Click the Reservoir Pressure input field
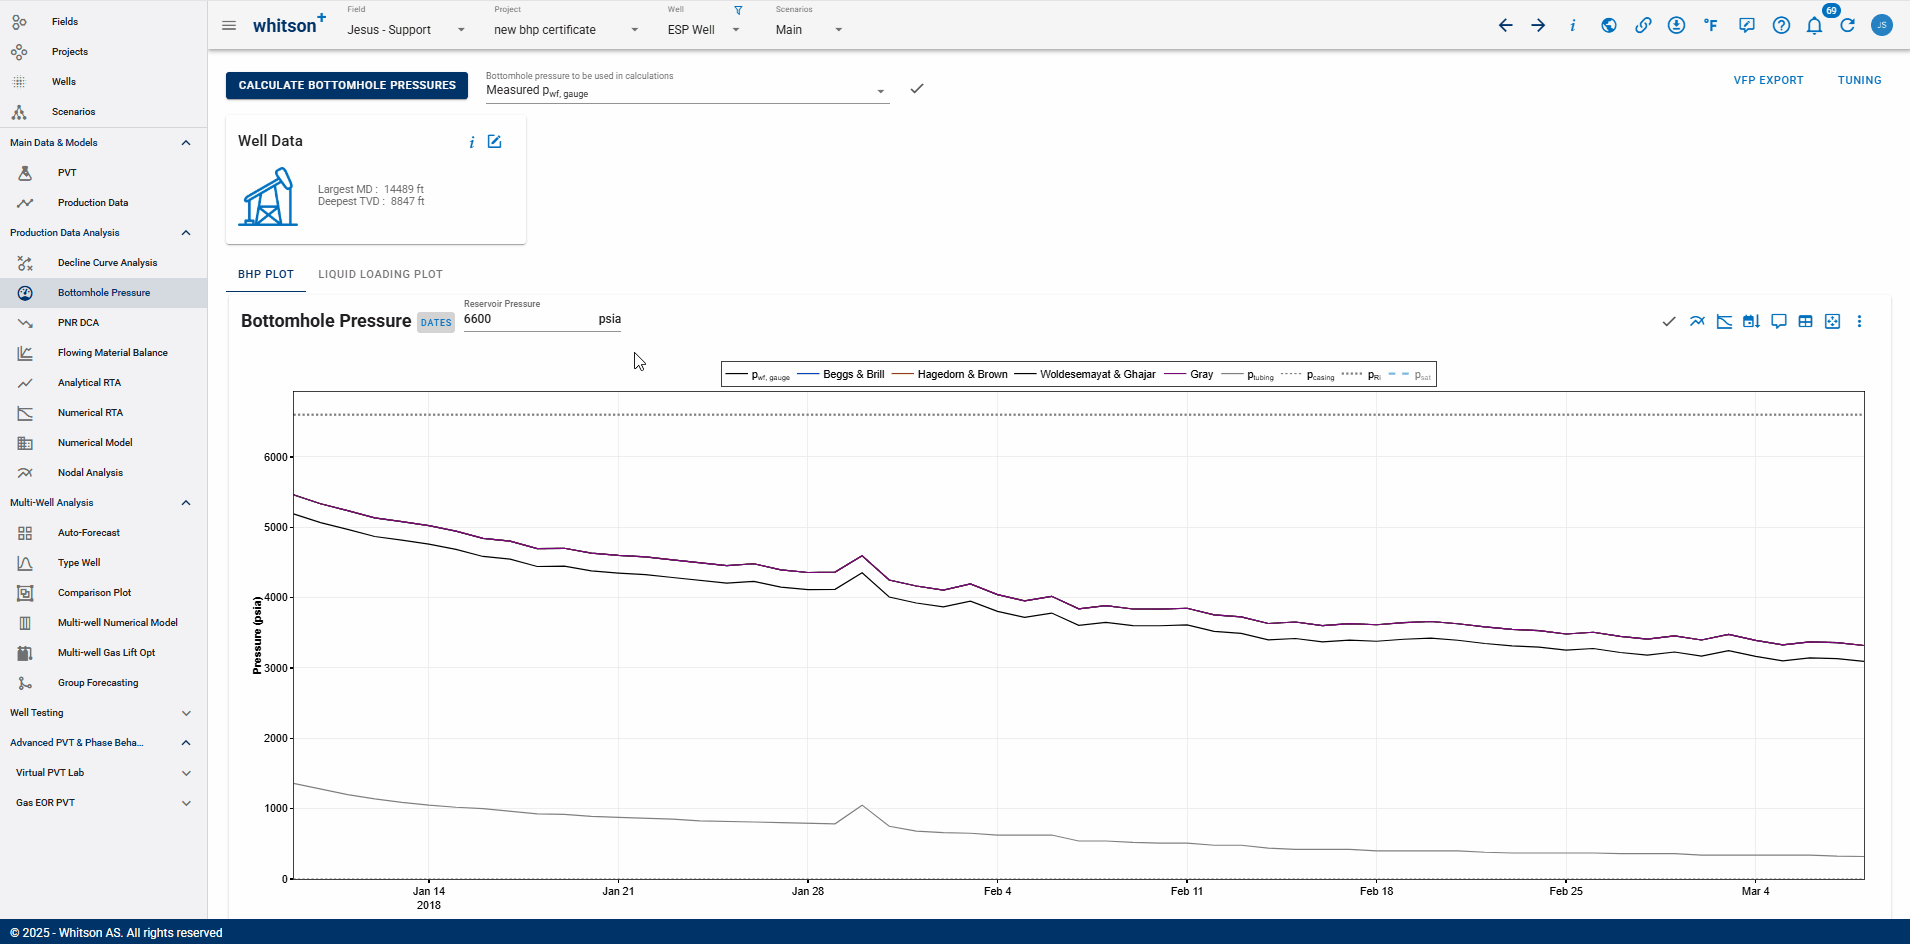The width and height of the screenshot is (1910, 944). (528, 320)
